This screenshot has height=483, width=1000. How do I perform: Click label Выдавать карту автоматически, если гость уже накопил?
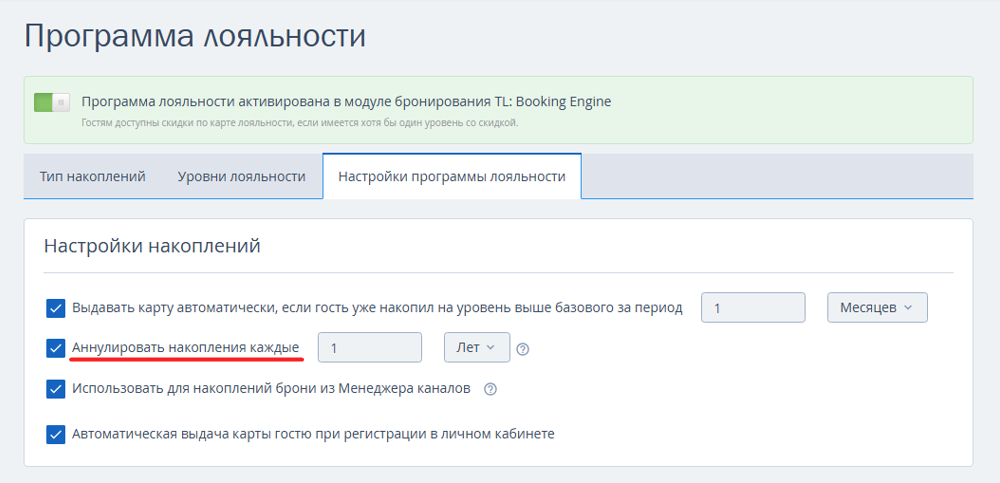pos(377,308)
